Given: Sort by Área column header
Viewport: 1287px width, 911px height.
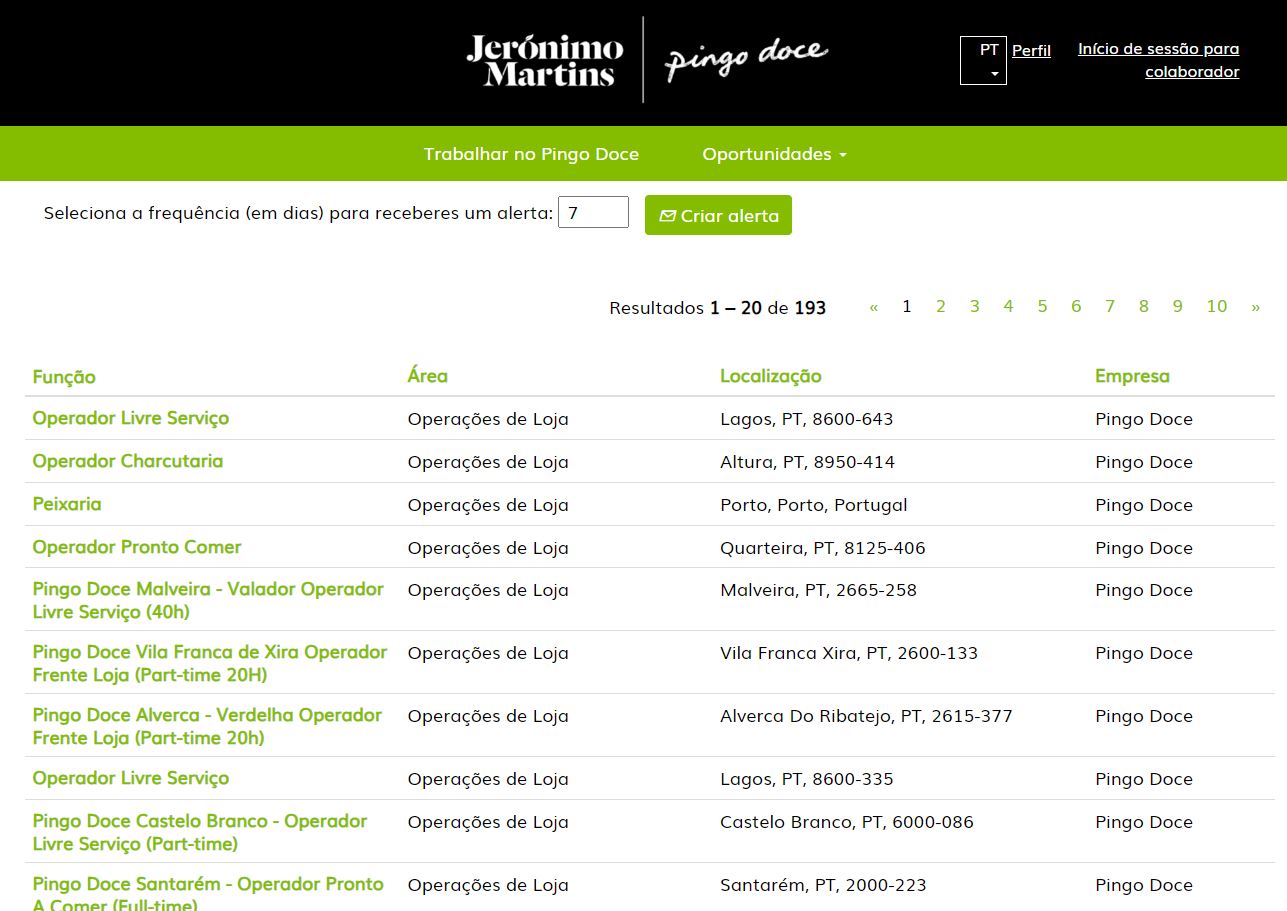Looking at the screenshot, I should pos(427,376).
